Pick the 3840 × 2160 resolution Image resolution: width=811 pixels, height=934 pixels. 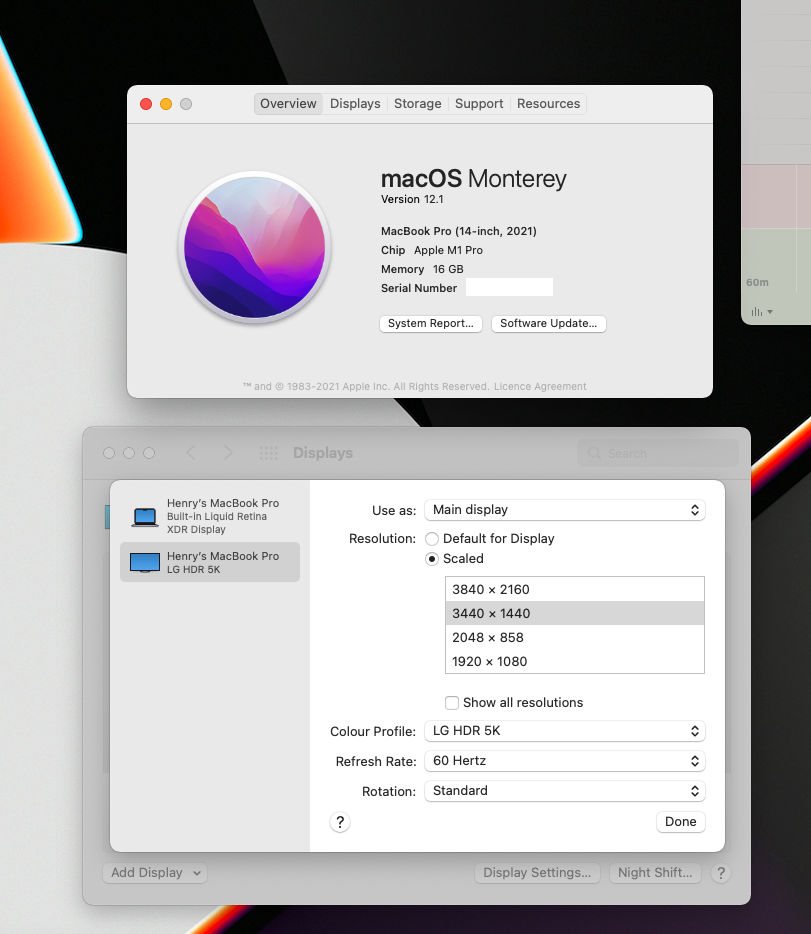tap(575, 589)
